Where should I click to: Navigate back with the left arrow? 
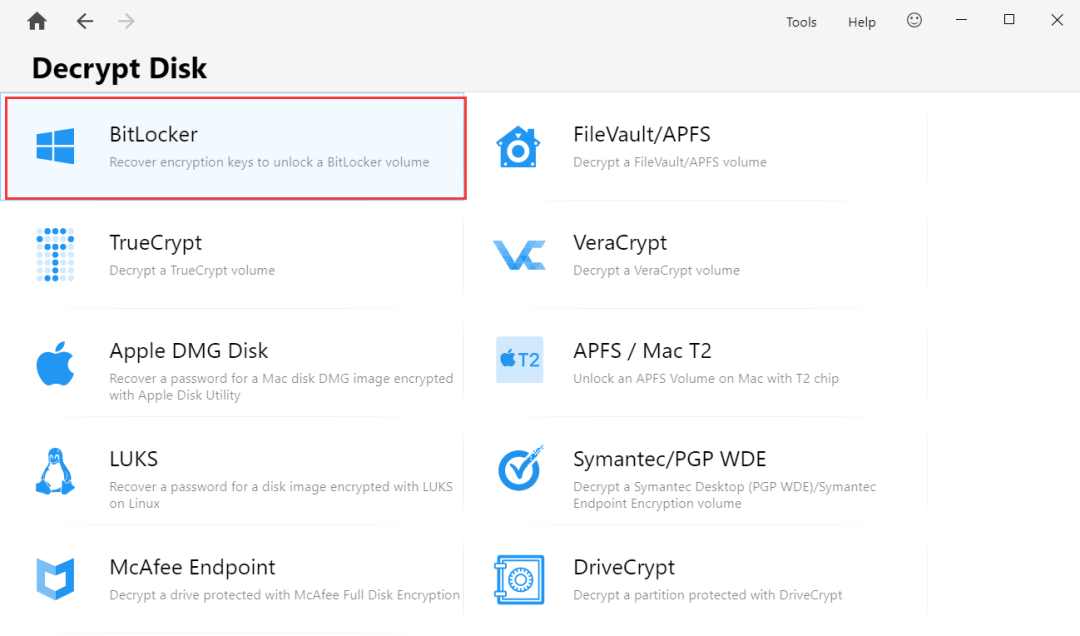pos(85,21)
